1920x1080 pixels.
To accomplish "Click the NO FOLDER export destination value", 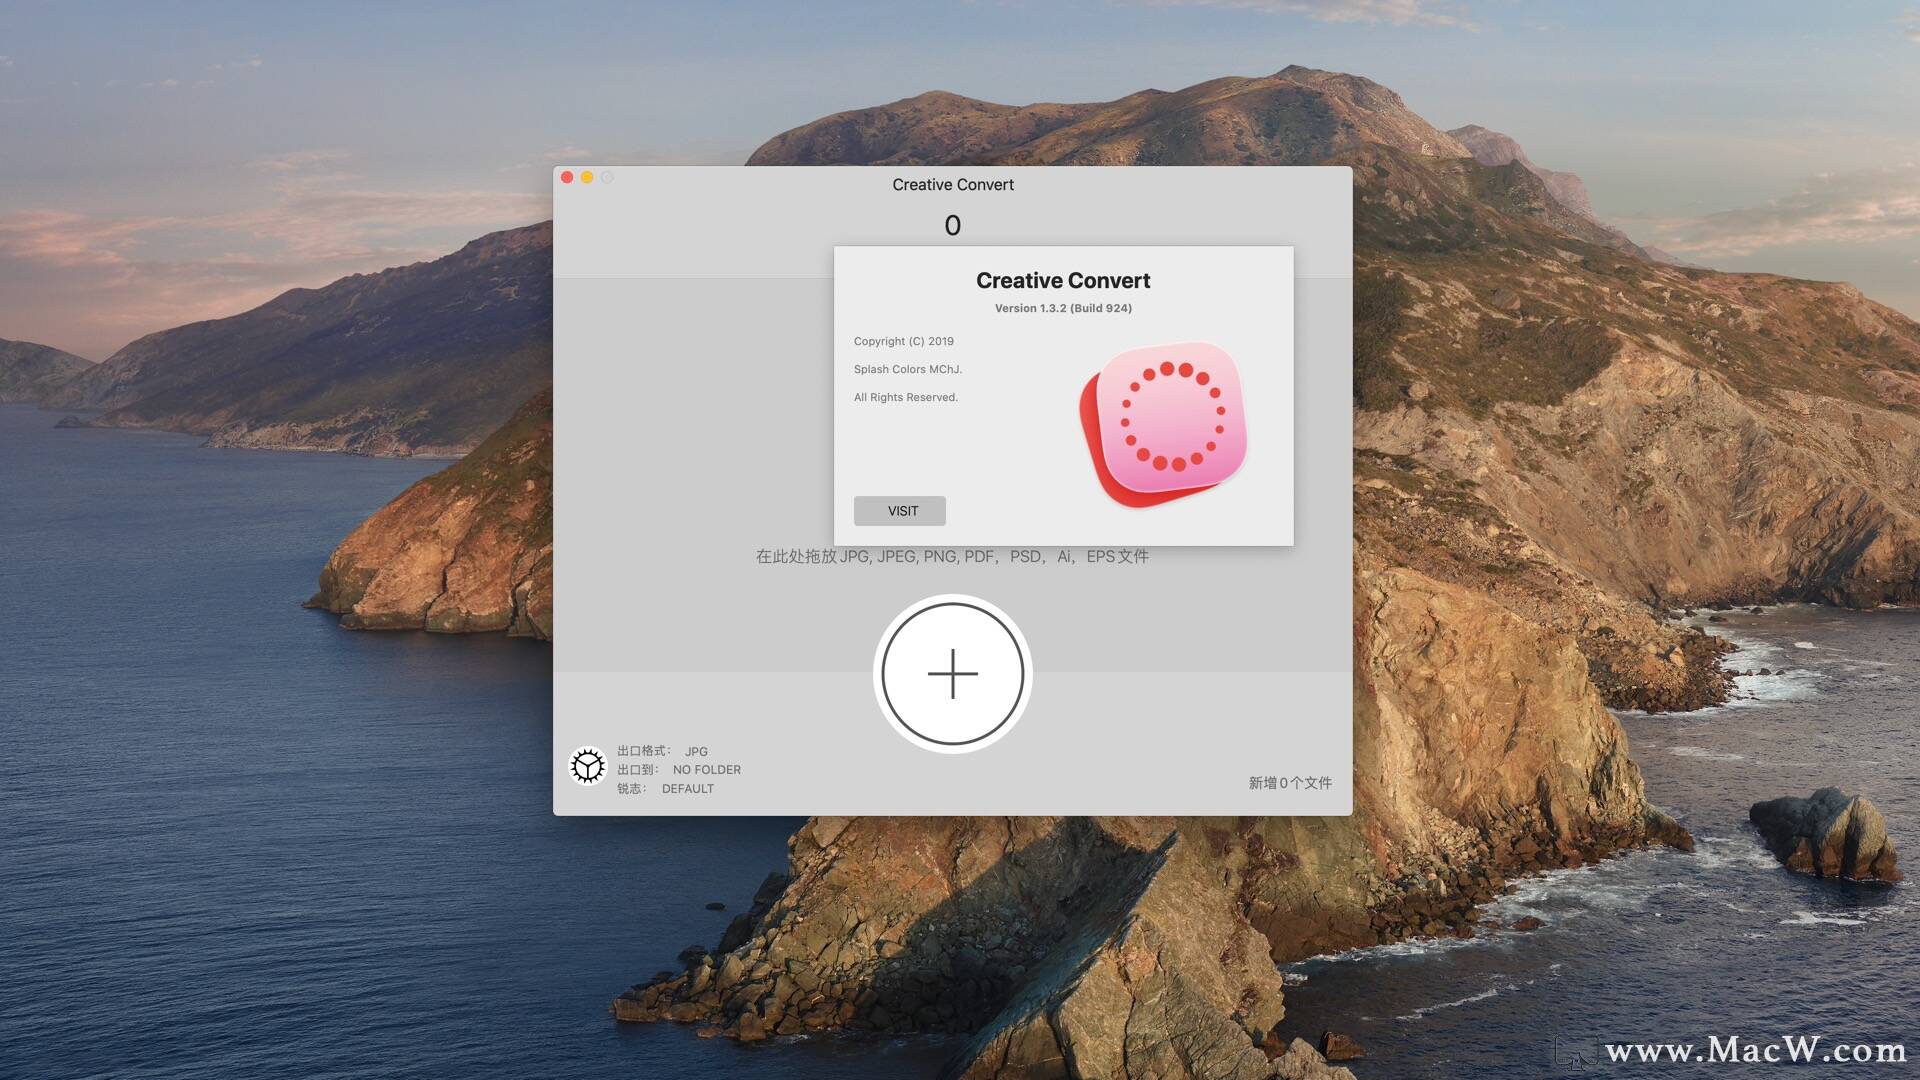I will [707, 770].
